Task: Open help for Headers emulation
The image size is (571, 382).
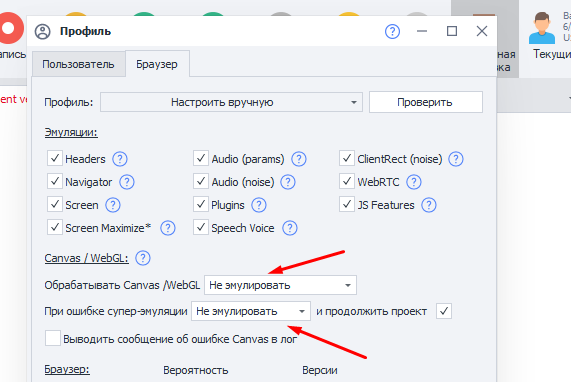Action: click(120, 159)
